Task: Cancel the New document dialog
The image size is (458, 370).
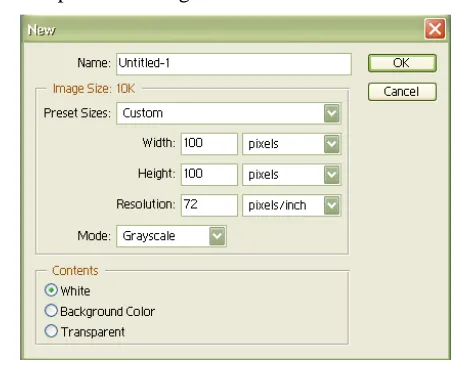Action: click(402, 92)
